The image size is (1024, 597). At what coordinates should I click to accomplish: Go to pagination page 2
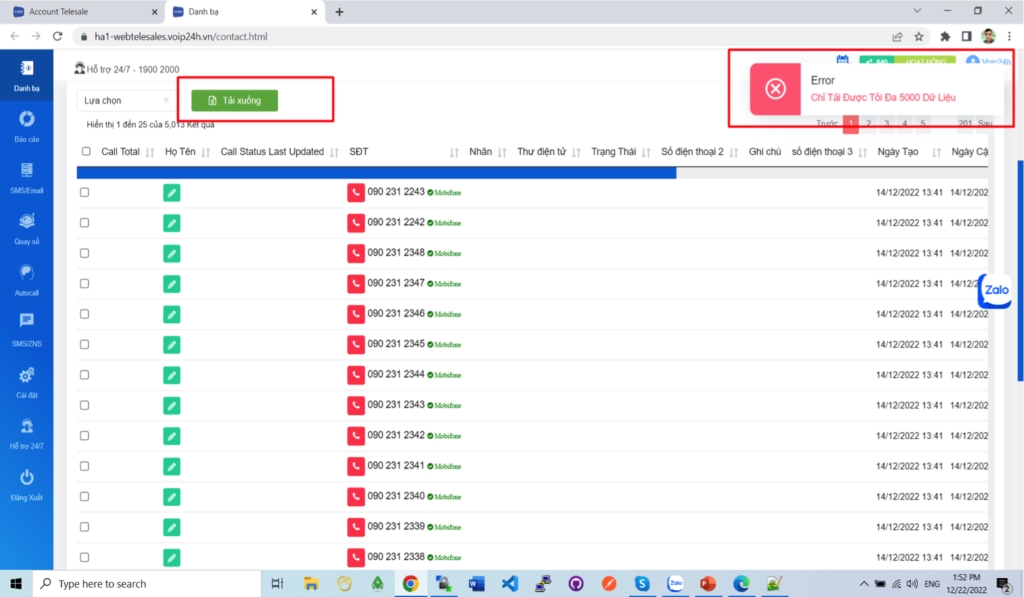click(x=869, y=124)
